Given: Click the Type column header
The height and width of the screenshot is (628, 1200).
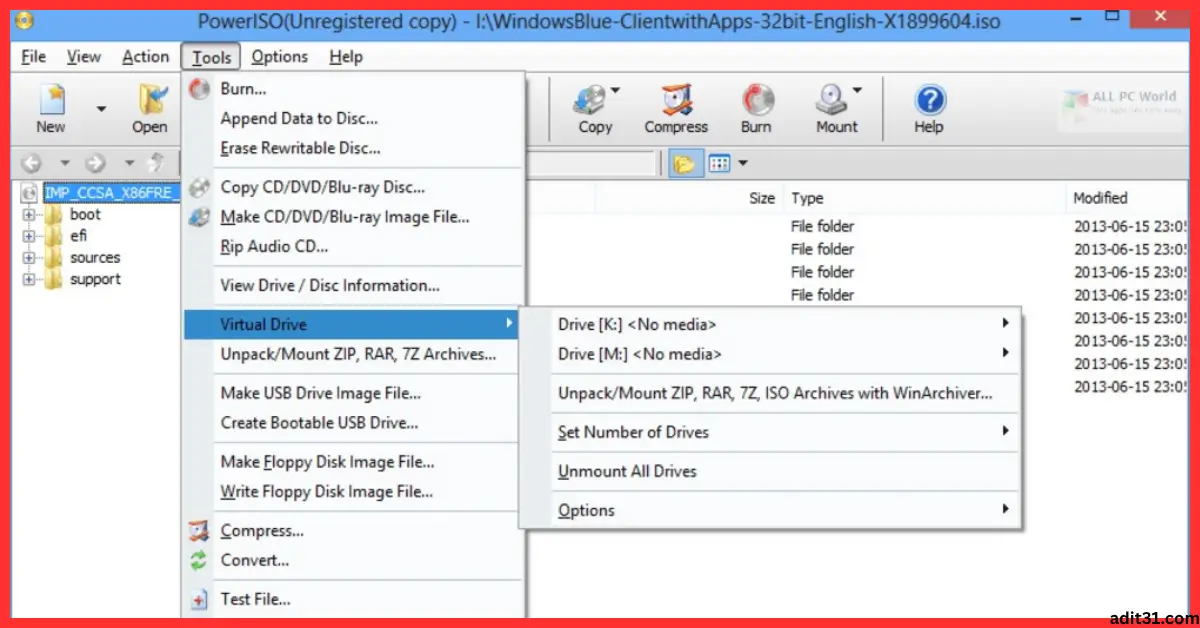Looking at the screenshot, I should pos(923,198).
